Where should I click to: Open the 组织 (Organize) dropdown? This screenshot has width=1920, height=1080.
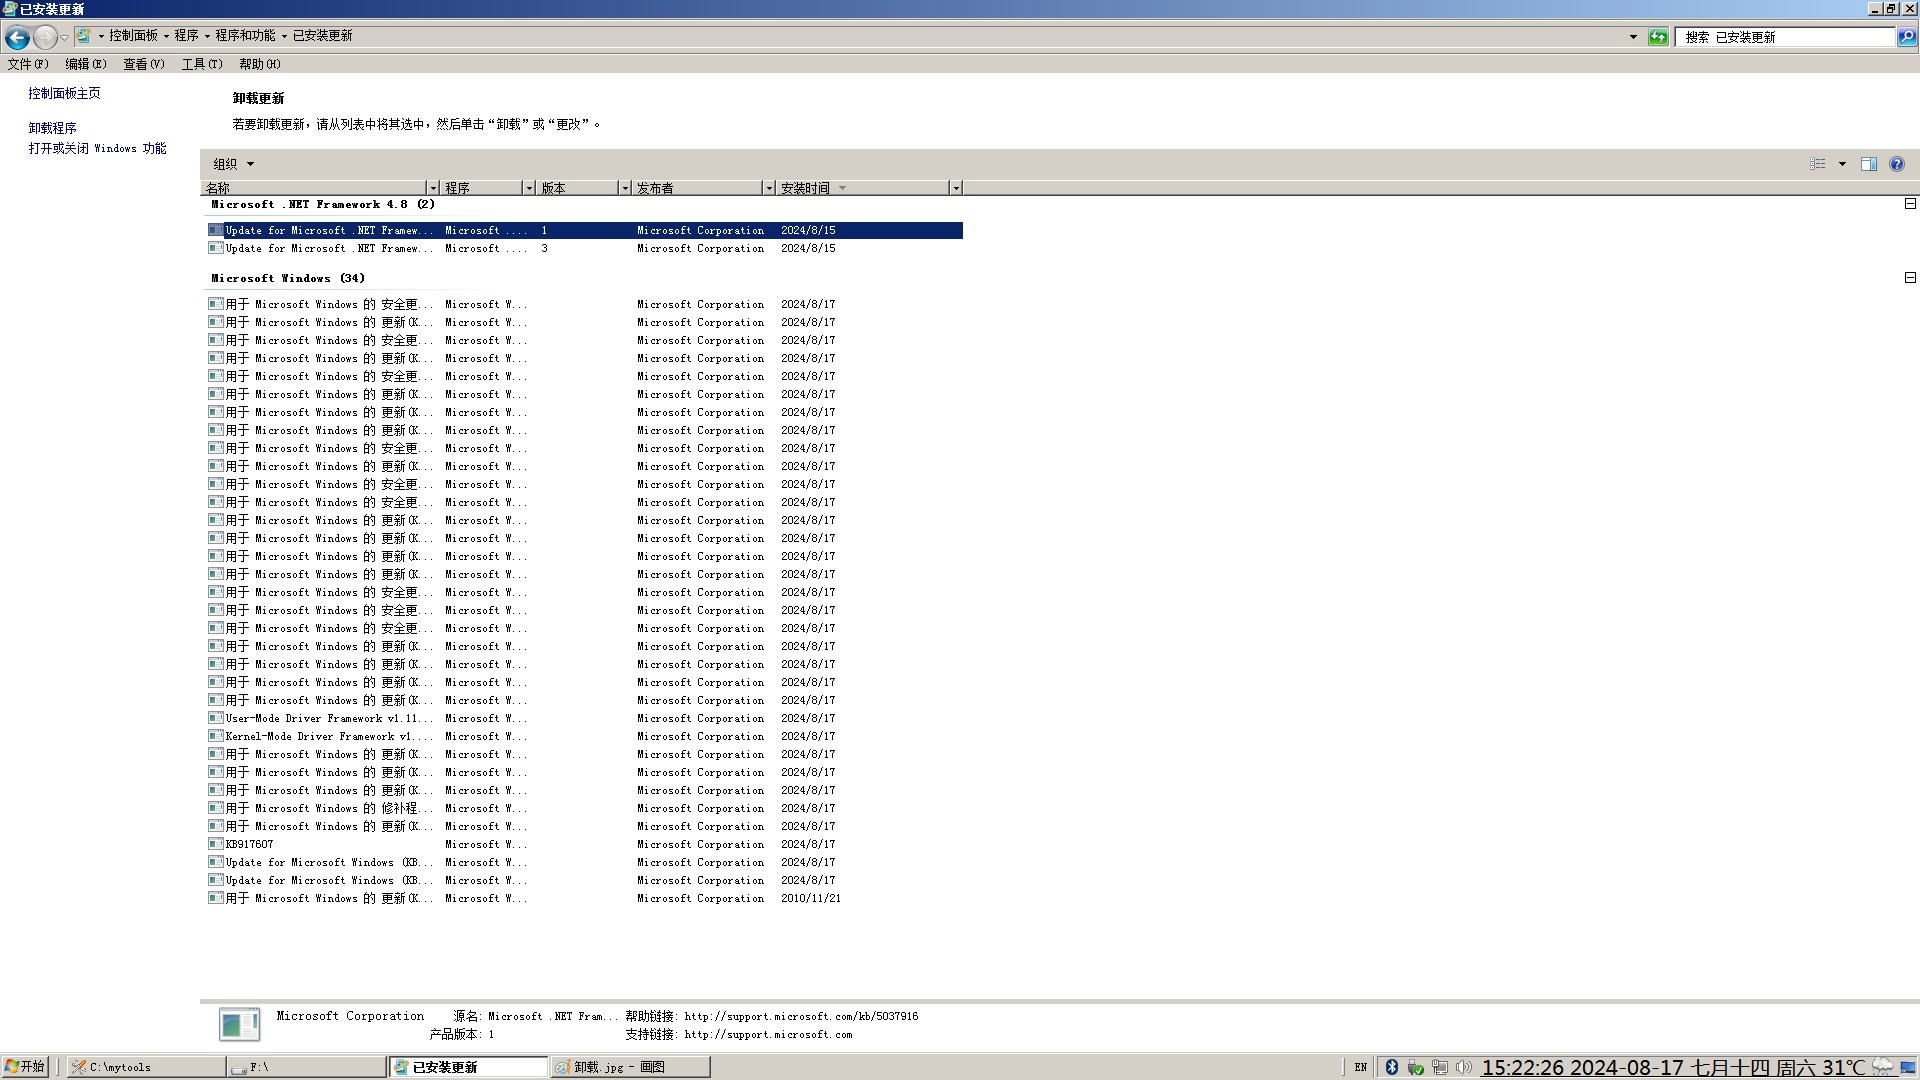[x=233, y=164]
